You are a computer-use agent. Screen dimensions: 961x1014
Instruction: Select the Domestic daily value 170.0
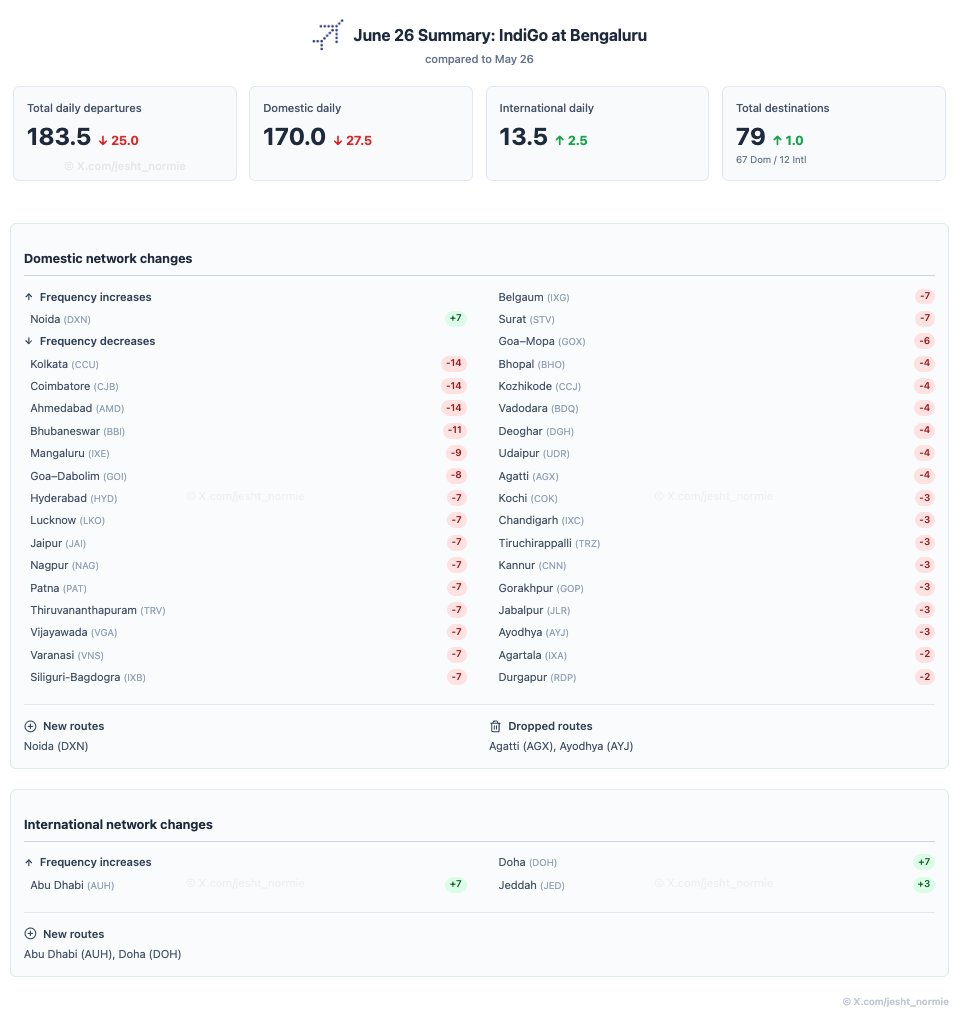click(294, 137)
